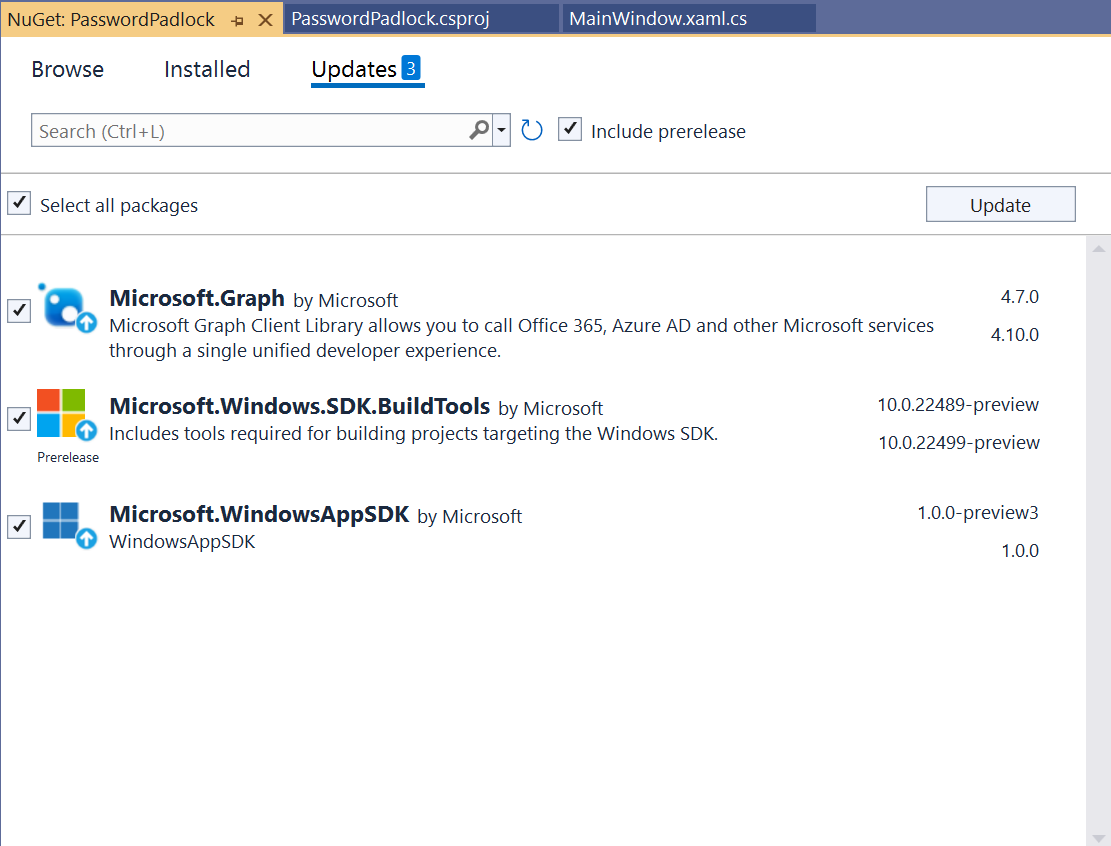Viewport: 1111px width, 846px height.
Task: Open the MainWindow.xaml.cs tab
Action: click(x=689, y=18)
